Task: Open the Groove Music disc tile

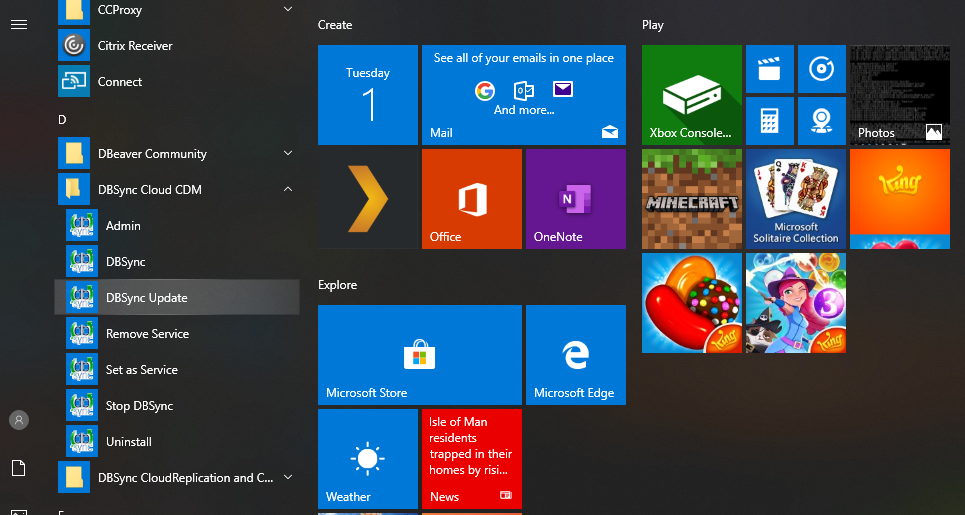Action: 821,69
